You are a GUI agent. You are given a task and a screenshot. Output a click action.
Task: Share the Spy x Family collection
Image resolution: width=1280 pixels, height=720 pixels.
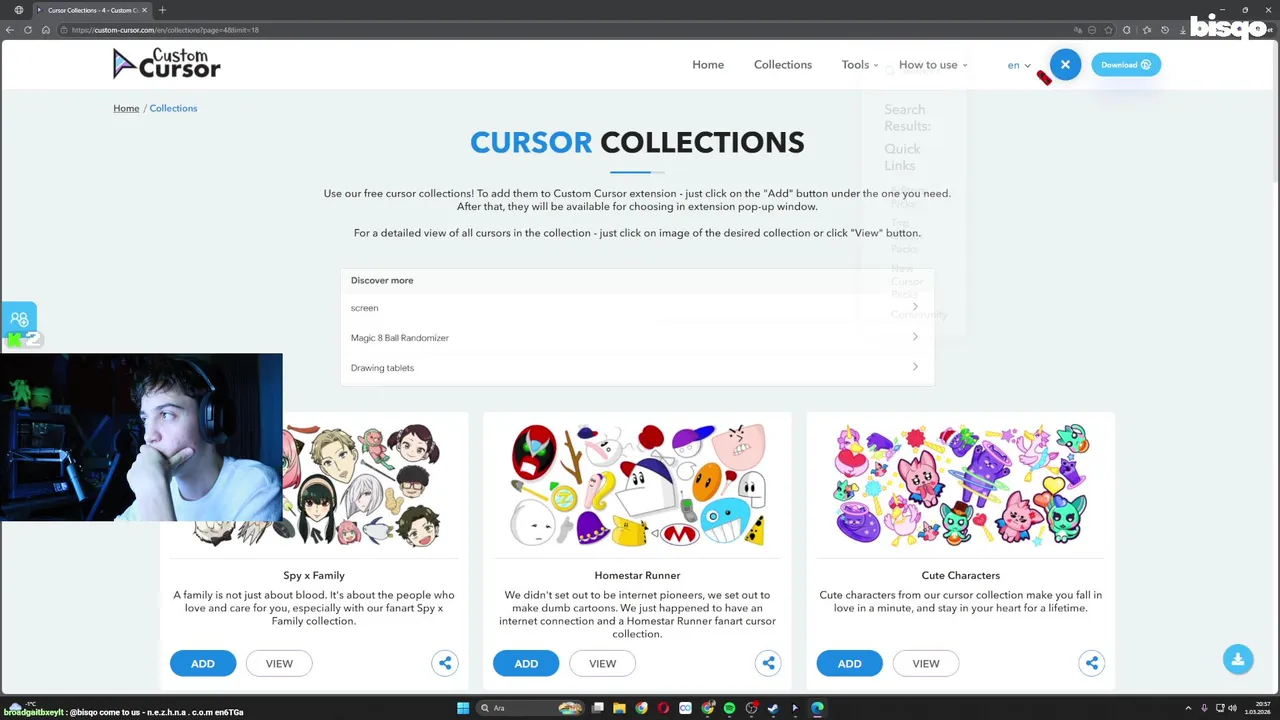click(445, 663)
